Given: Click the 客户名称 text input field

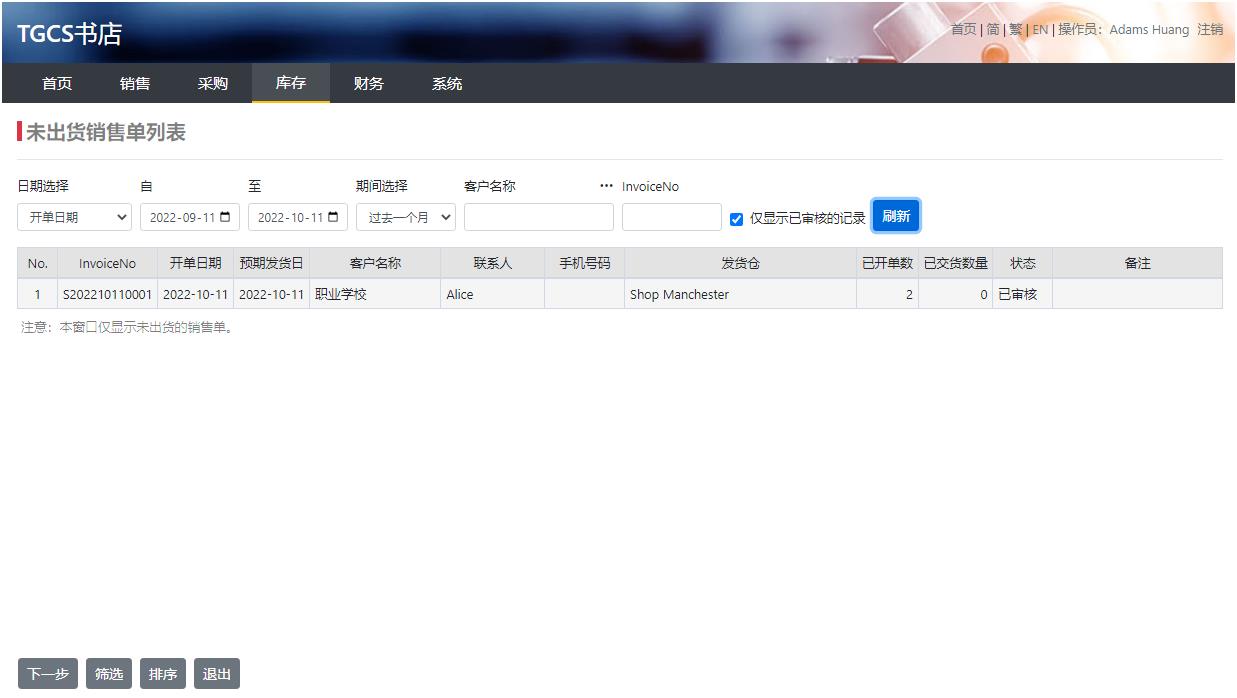Looking at the screenshot, I should (x=538, y=217).
